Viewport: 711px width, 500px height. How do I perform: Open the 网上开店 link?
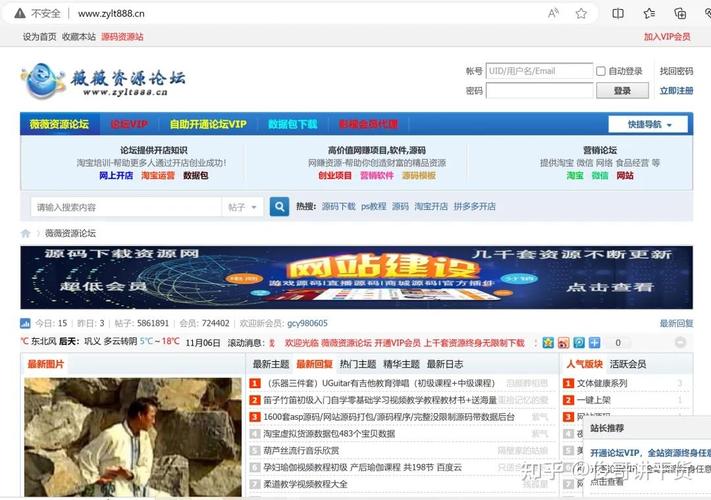[x=116, y=175]
